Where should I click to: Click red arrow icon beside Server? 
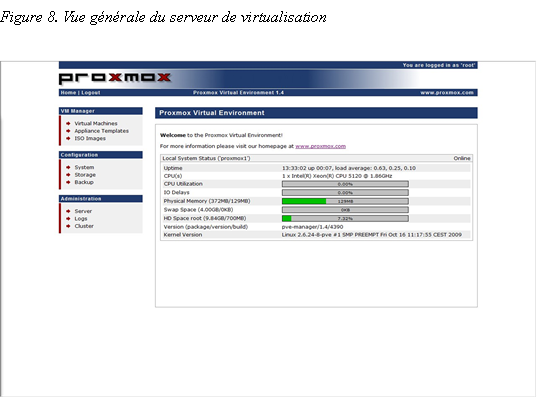pos(68,211)
